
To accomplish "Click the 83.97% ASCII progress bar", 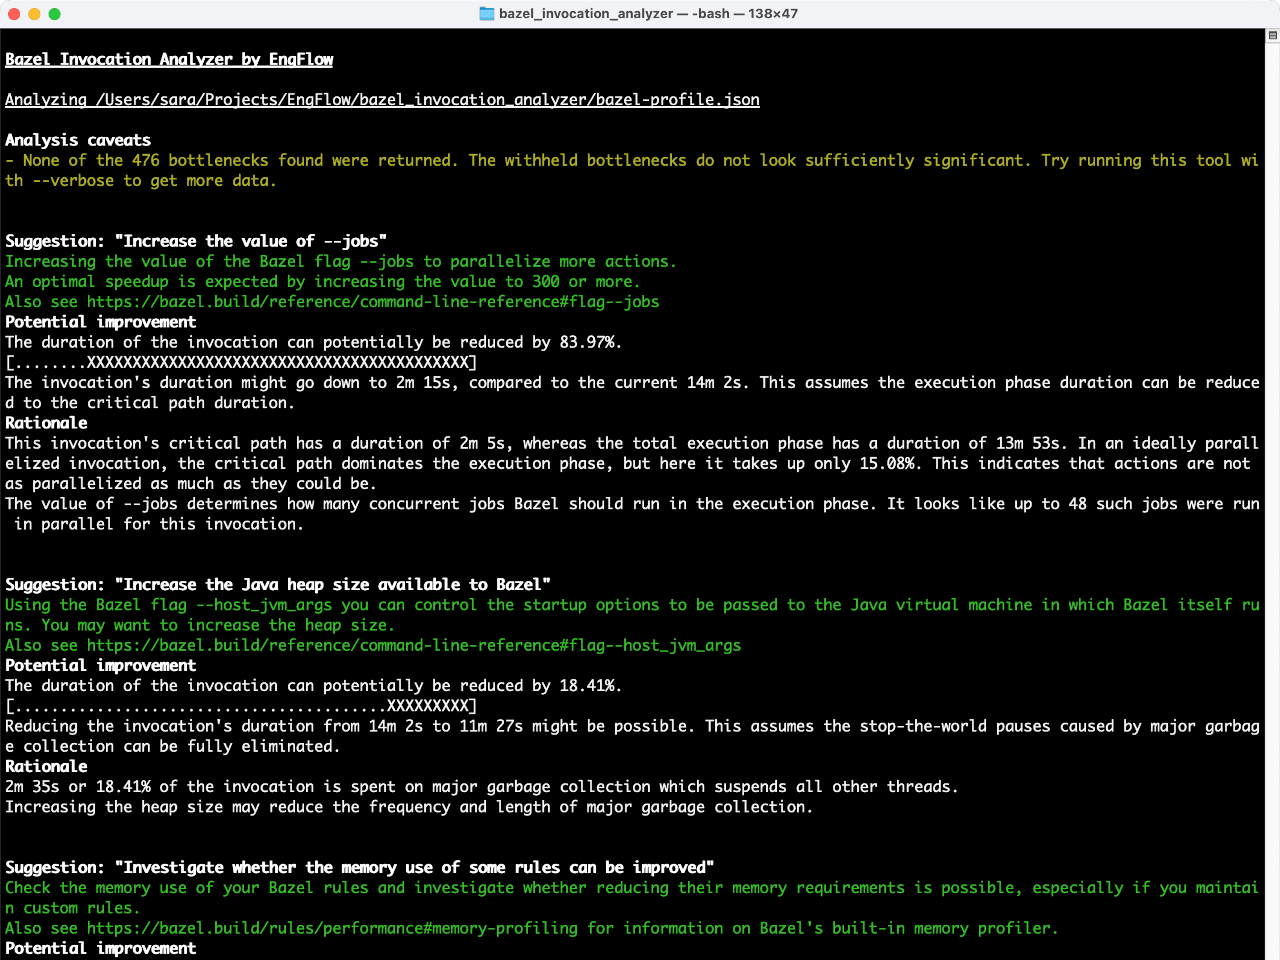I will pos(240,362).
